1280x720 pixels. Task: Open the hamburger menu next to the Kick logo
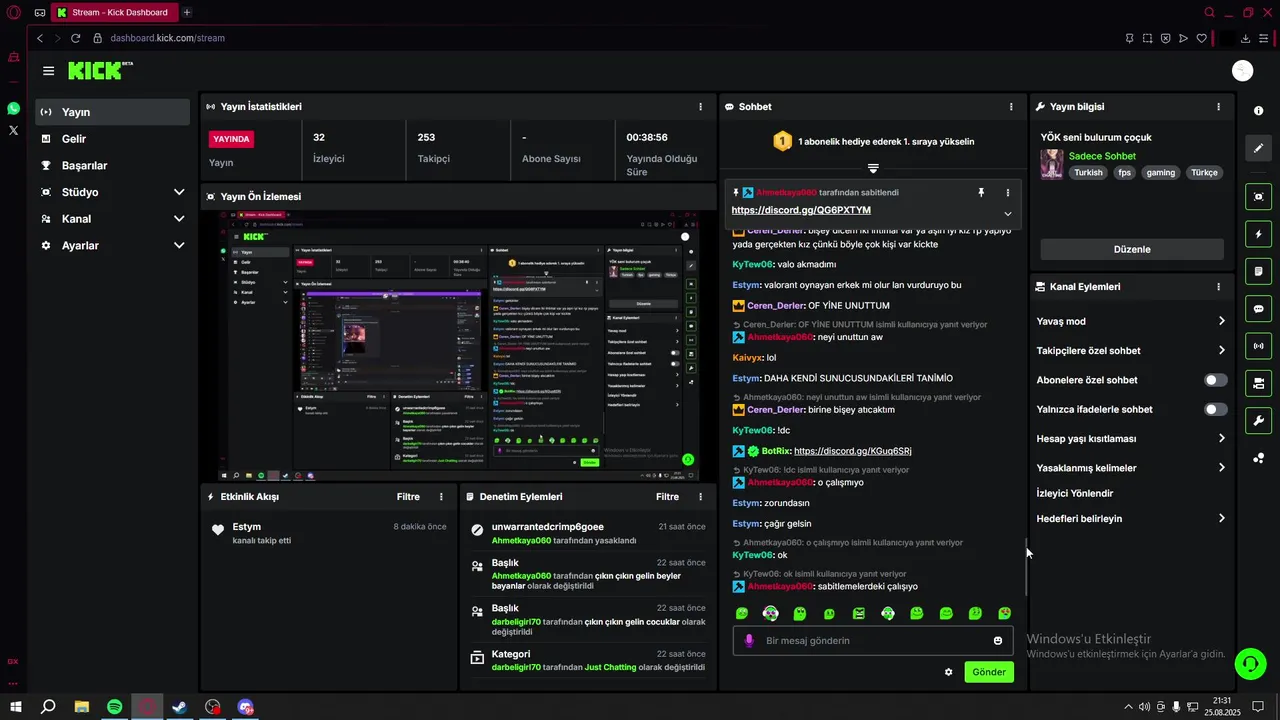48,71
